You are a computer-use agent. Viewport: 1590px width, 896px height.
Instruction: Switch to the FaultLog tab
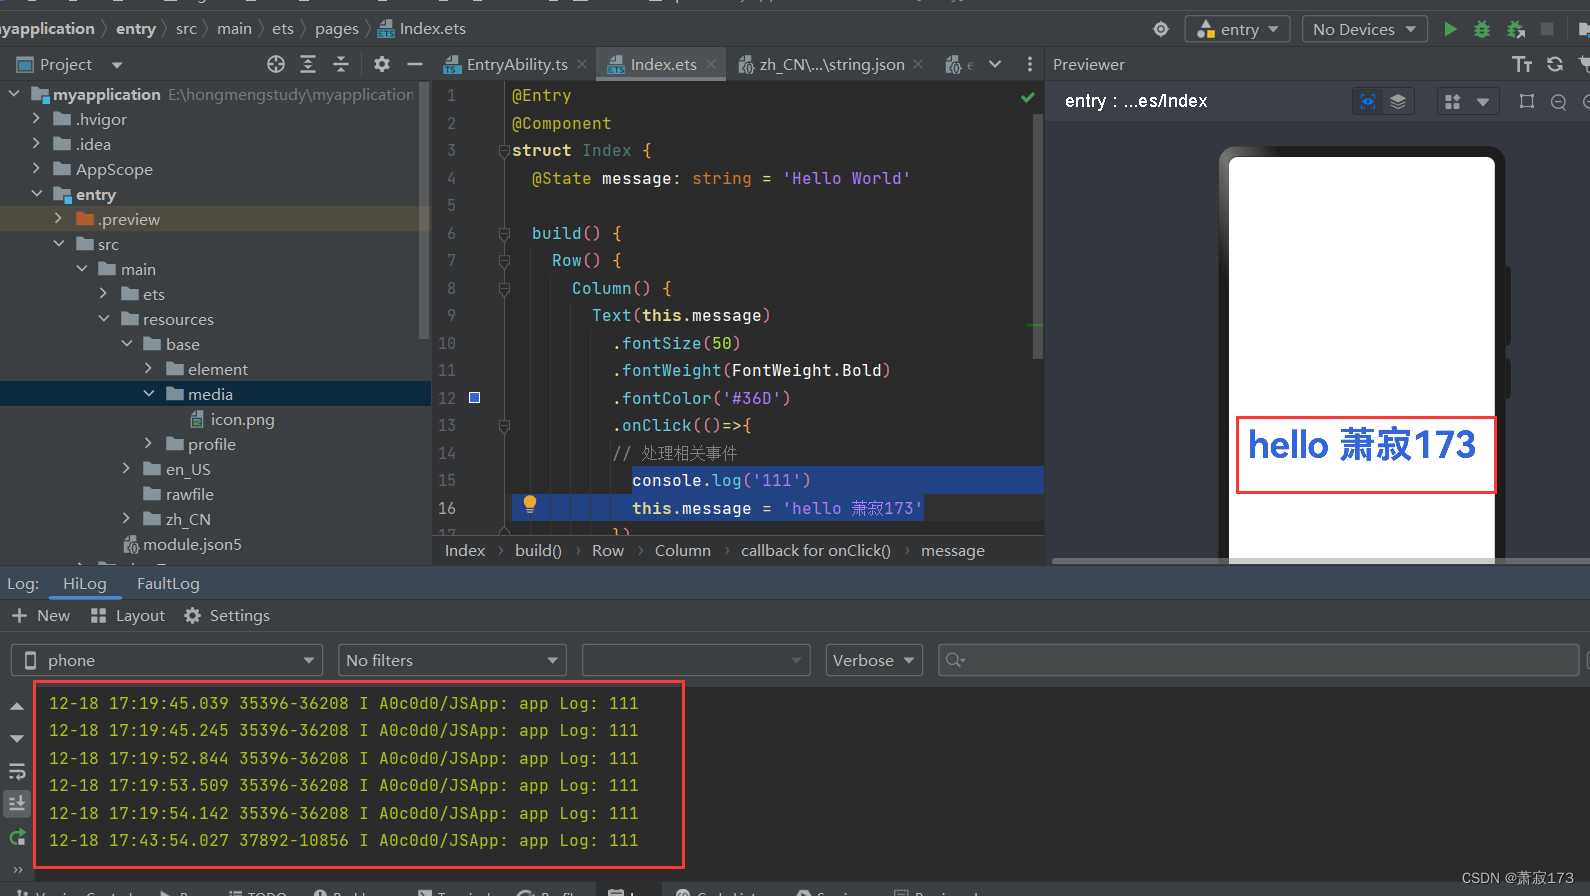168,583
